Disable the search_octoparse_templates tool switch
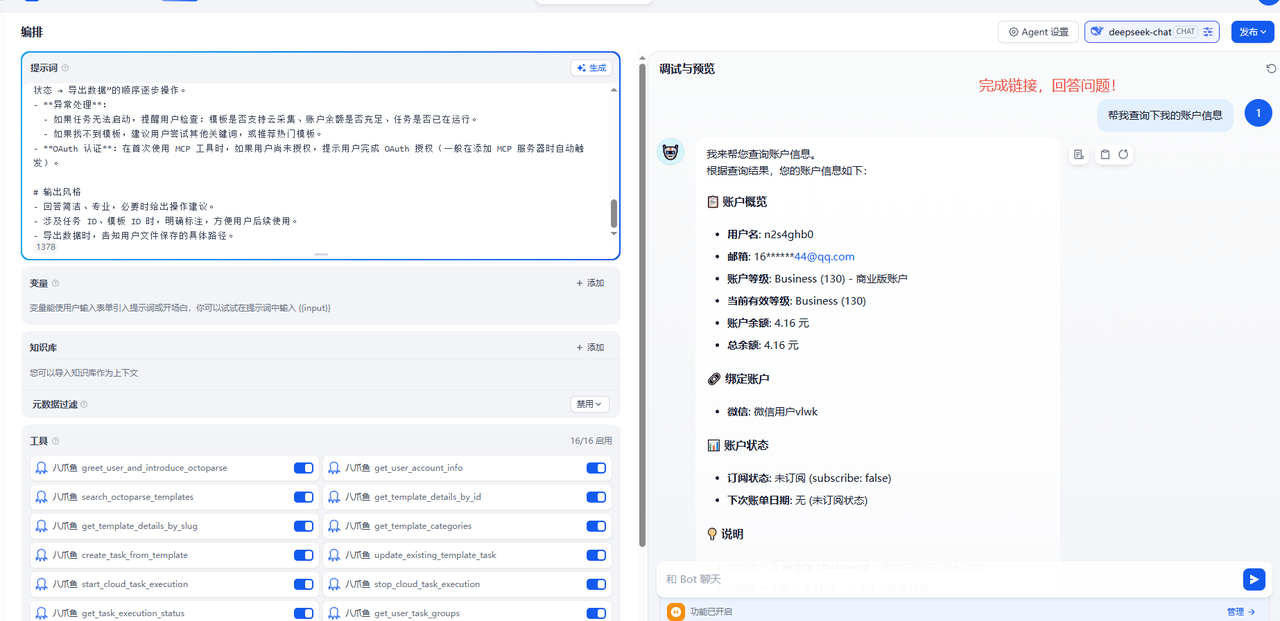Viewport: 1280px width, 621px height. point(304,497)
